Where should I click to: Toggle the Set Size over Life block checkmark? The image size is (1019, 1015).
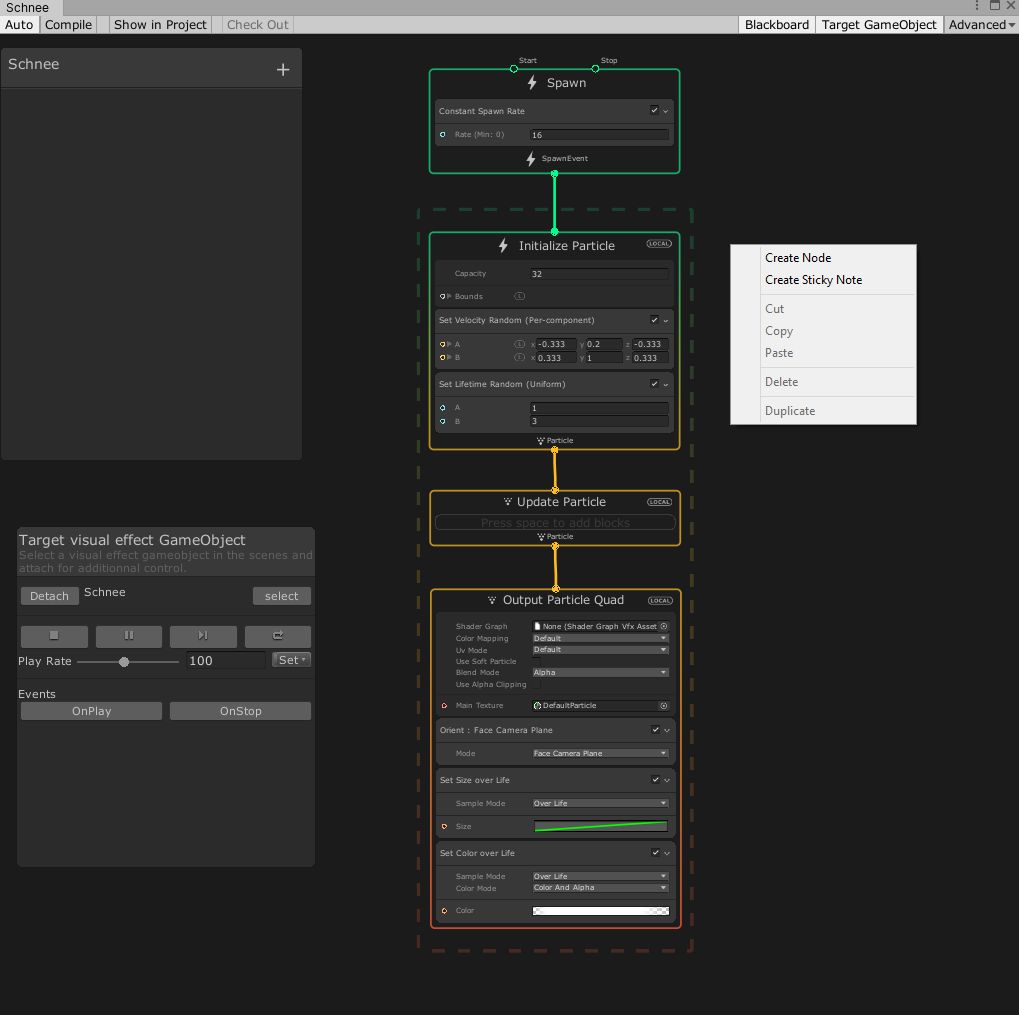click(x=653, y=780)
